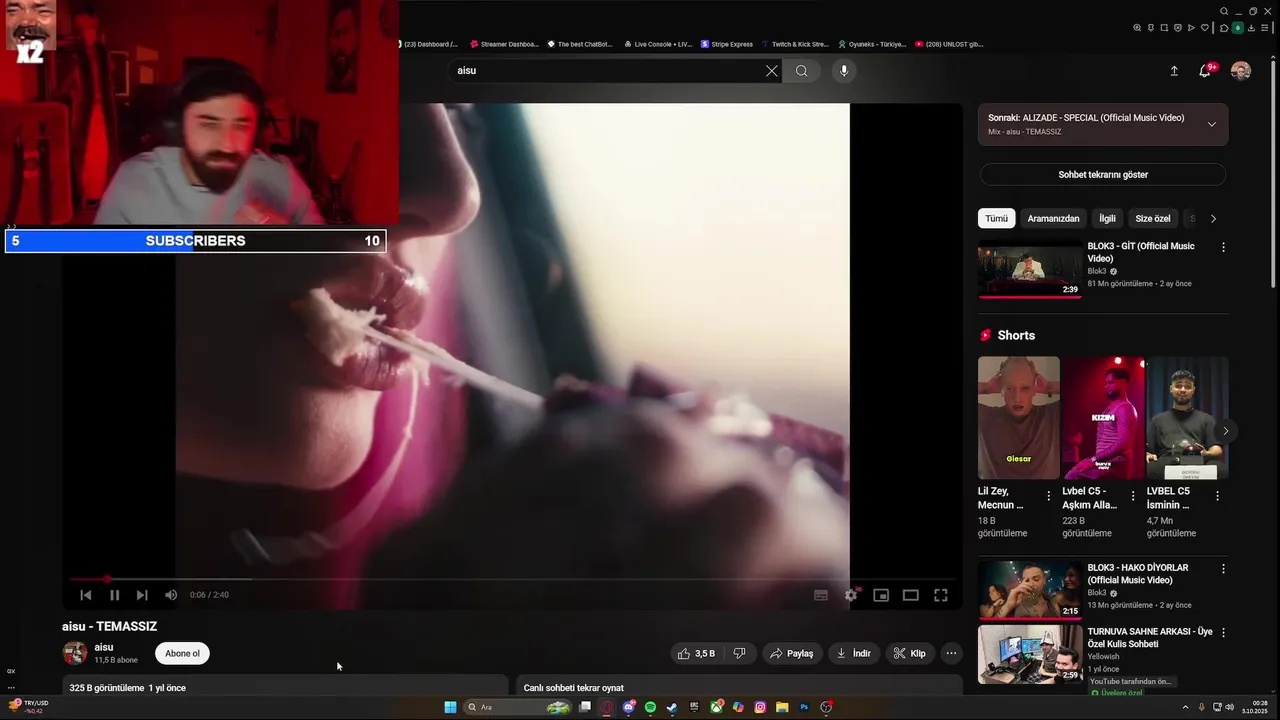This screenshot has width=1280, height=720.
Task: Select the Size özel filter chip
Action: (1153, 218)
